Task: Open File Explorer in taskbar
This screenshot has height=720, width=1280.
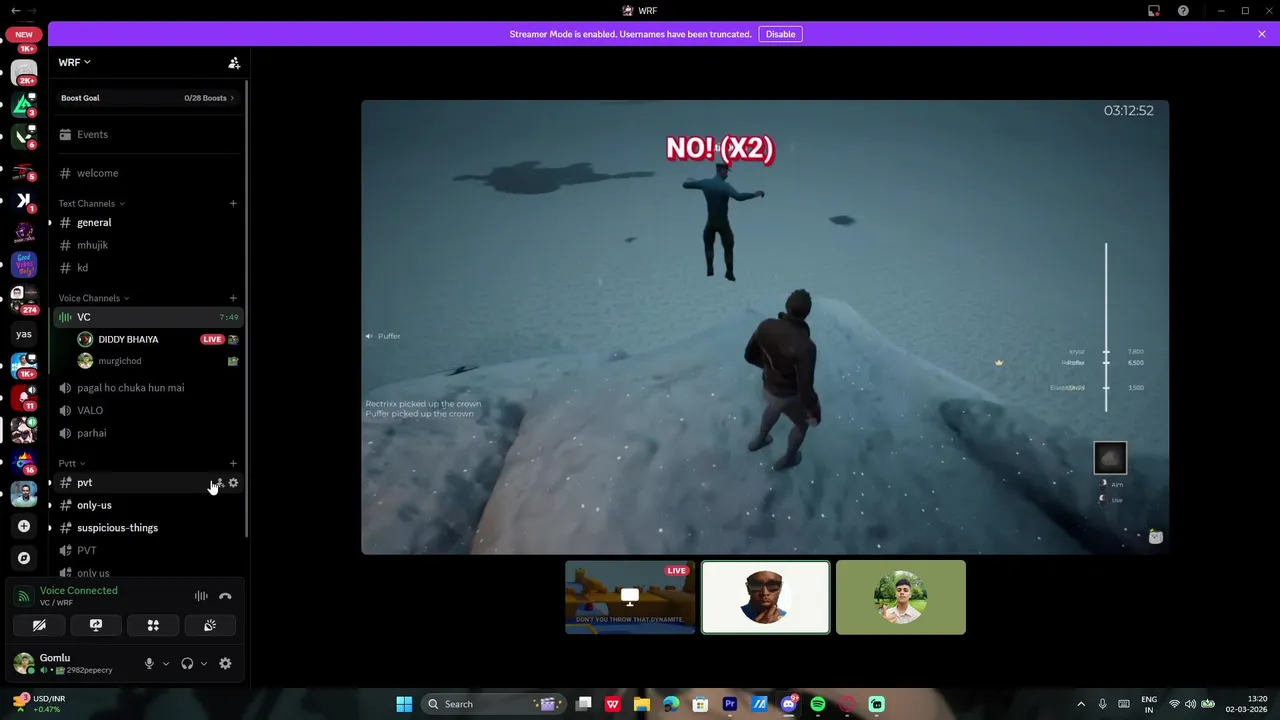Action: tap(642, 704)
